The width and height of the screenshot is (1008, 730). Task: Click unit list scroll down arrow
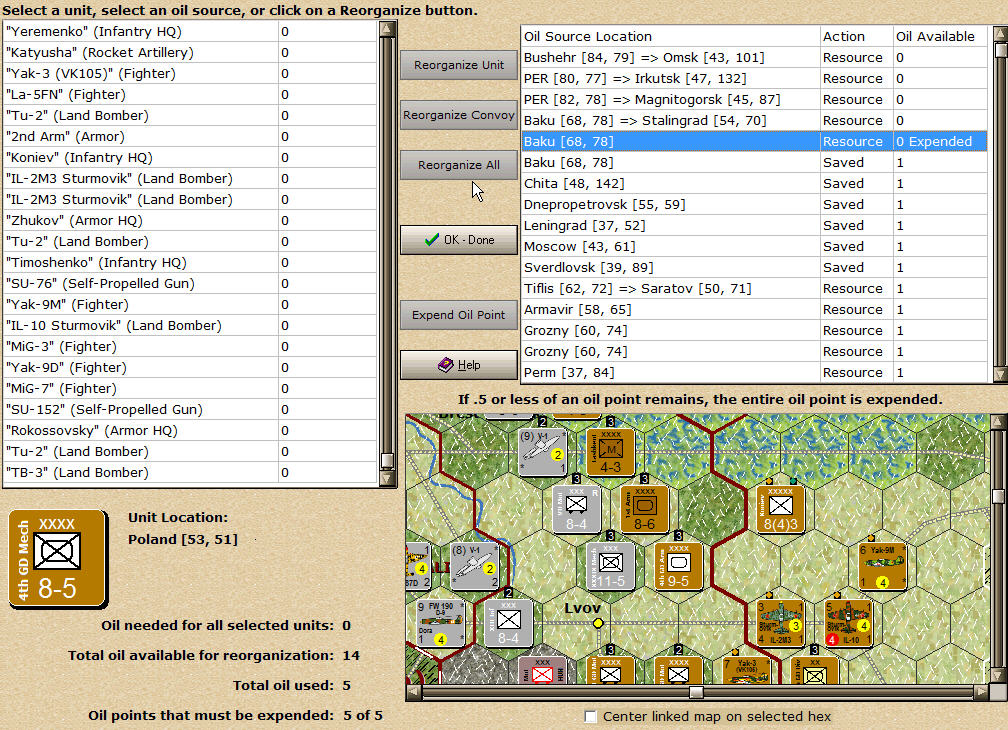387,478
